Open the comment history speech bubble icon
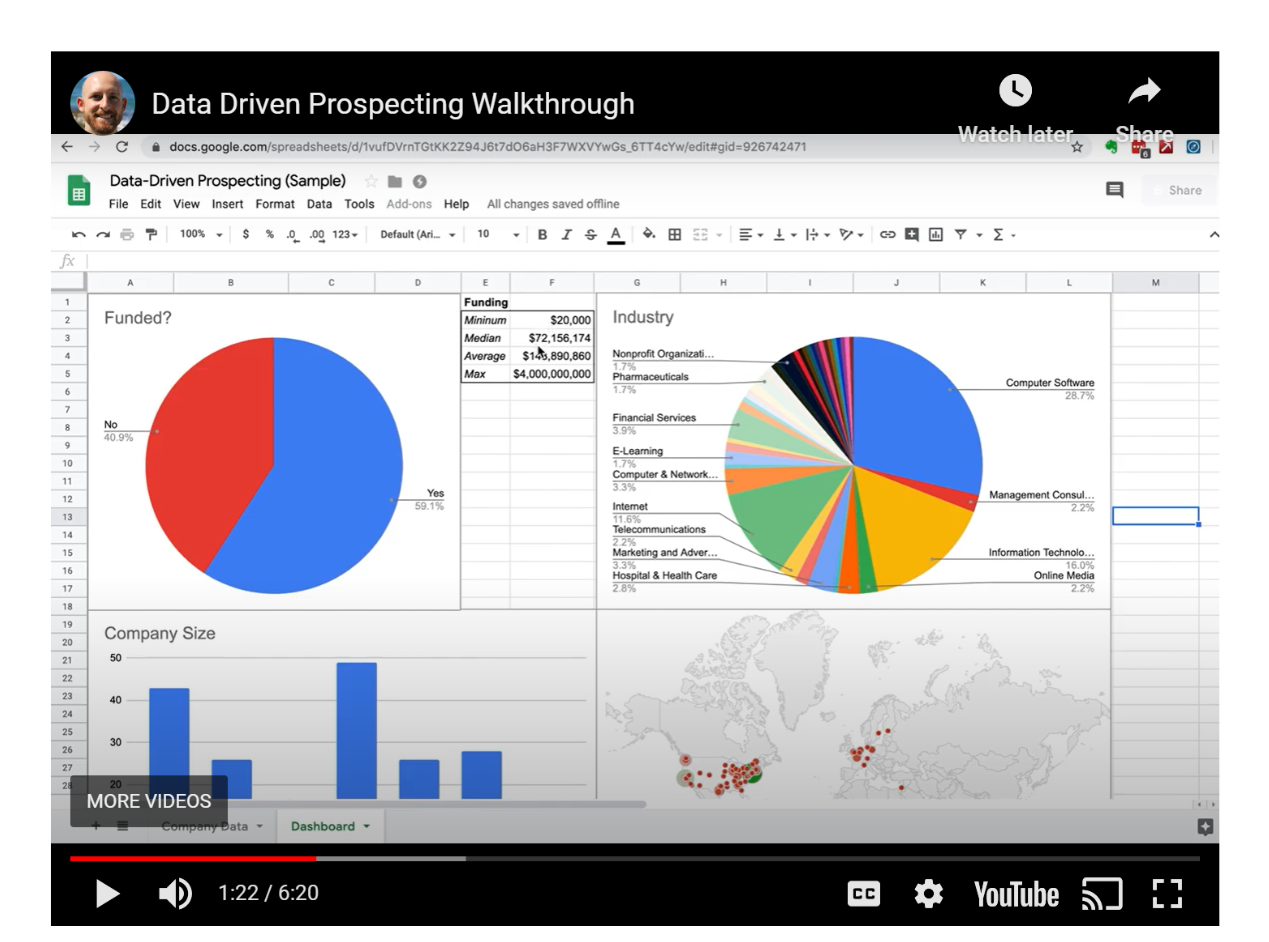Screen dimensions: 1269x942 tap(1115, 190)
